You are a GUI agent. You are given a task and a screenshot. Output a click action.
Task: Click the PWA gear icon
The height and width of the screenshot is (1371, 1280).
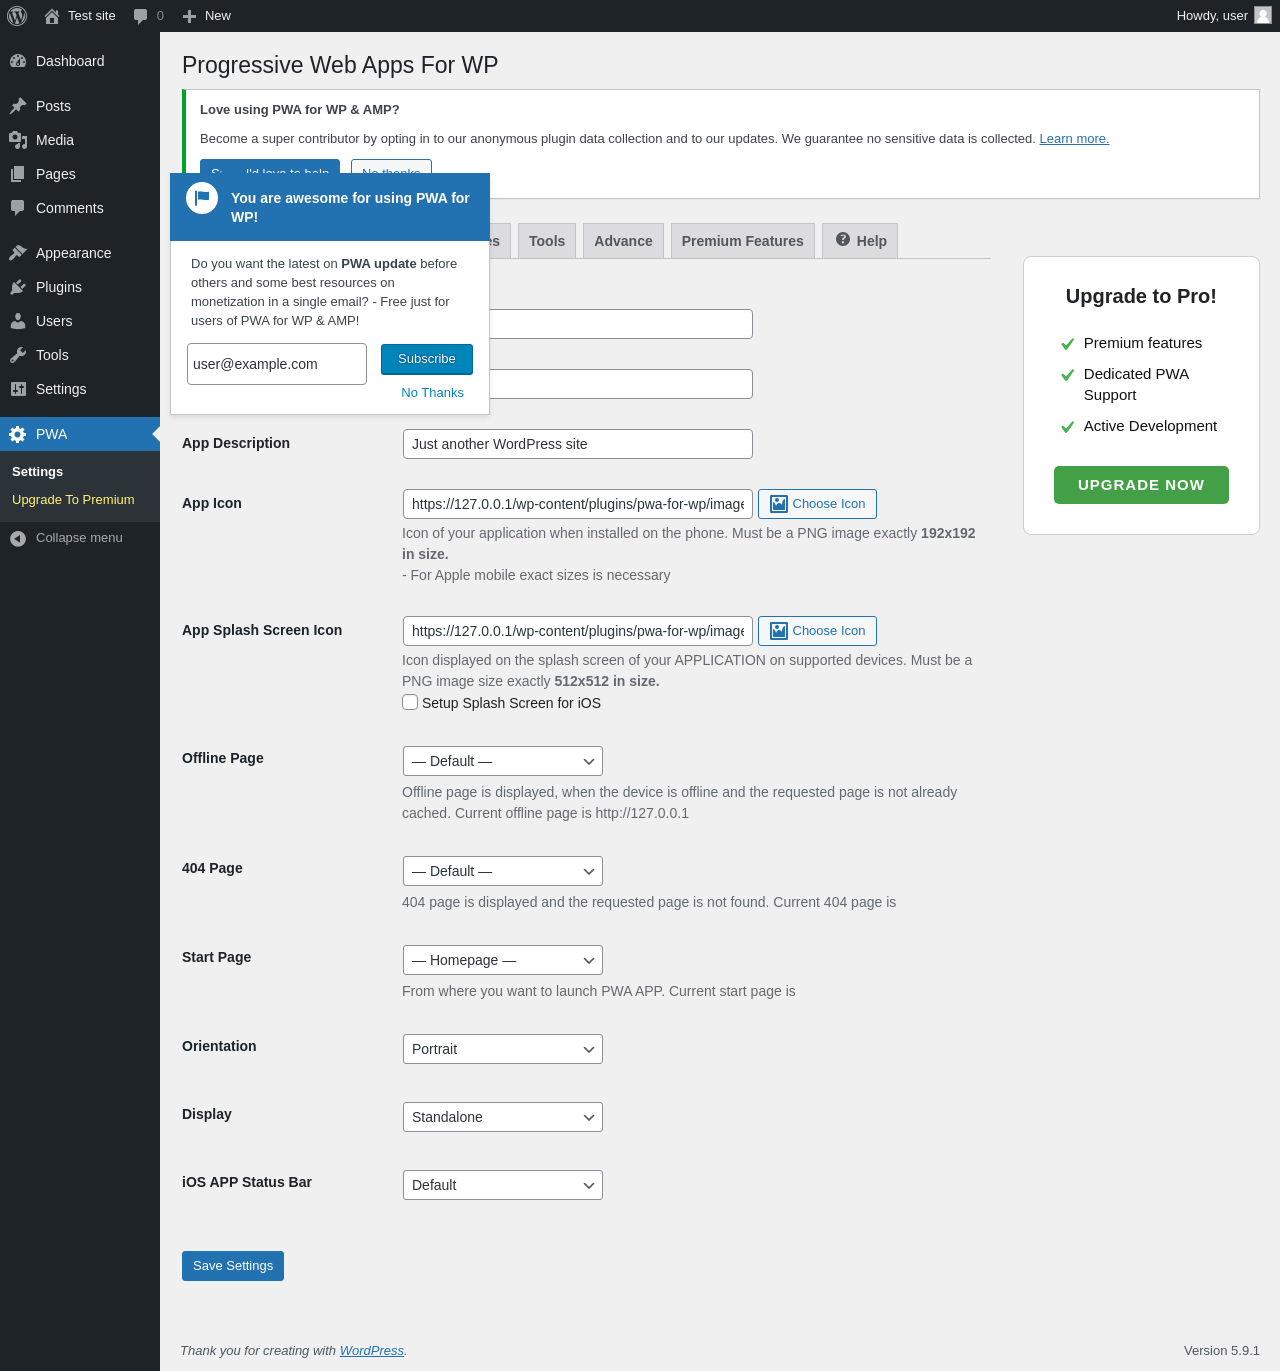[18, 434]
